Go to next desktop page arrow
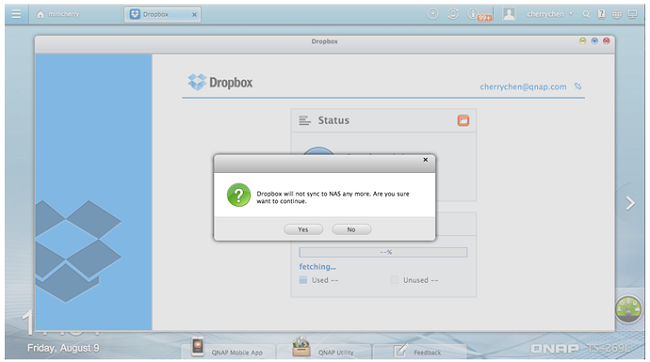 (631, 203)
